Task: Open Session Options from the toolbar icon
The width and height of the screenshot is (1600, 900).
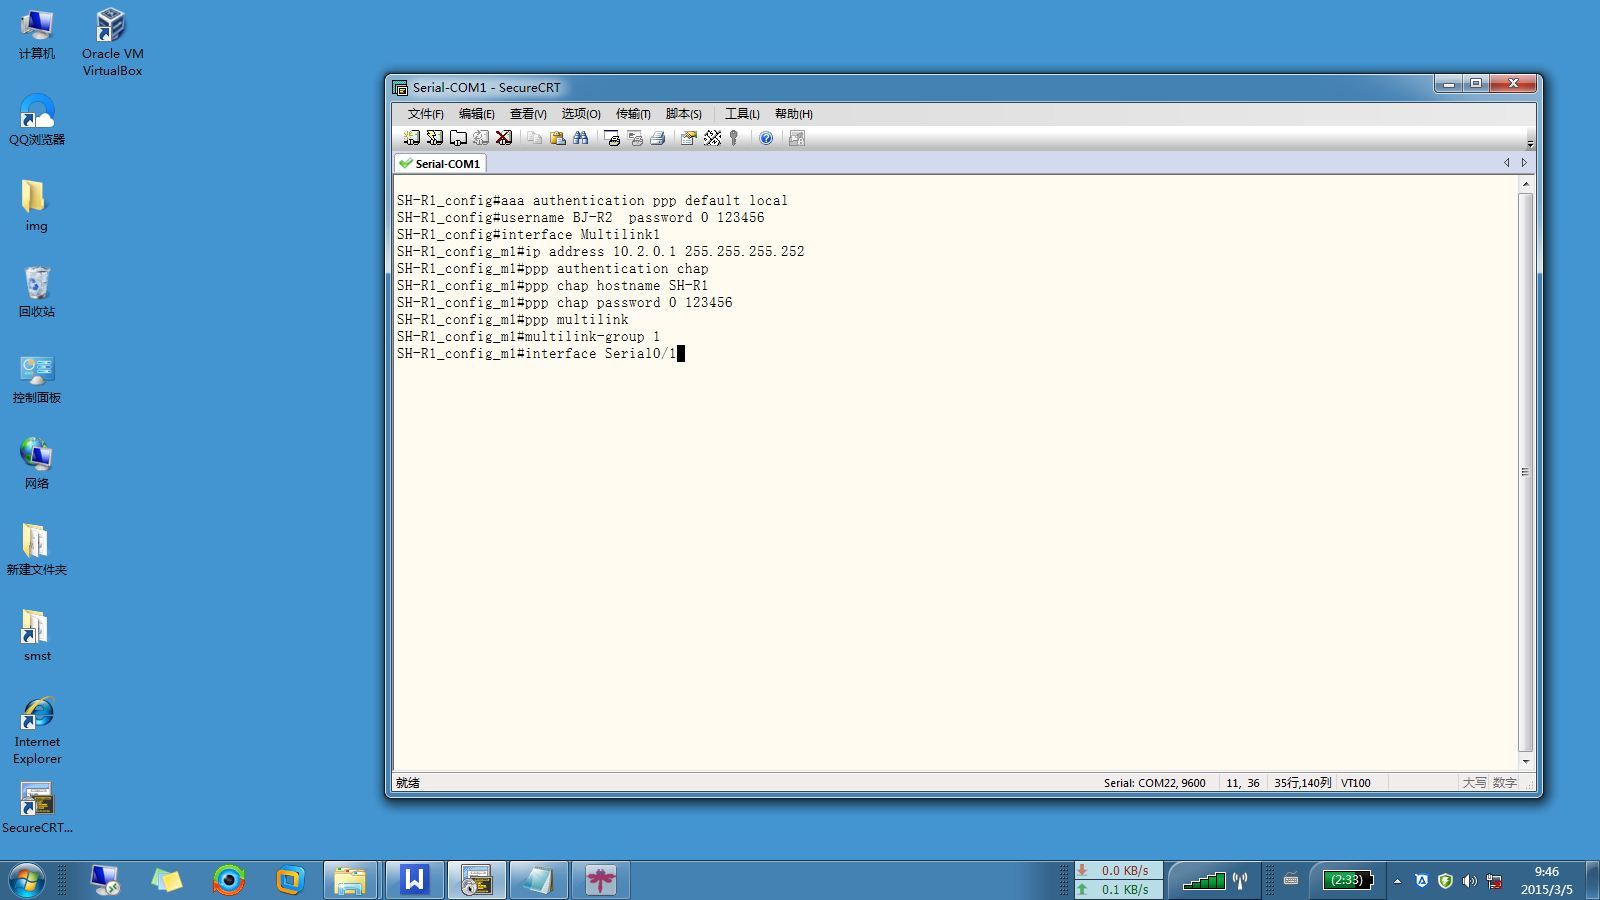Action: click(688, 138)
